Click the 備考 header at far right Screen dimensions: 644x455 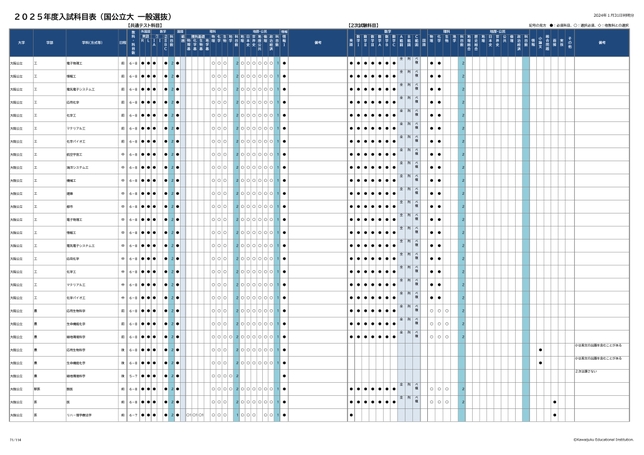[602, 42]
